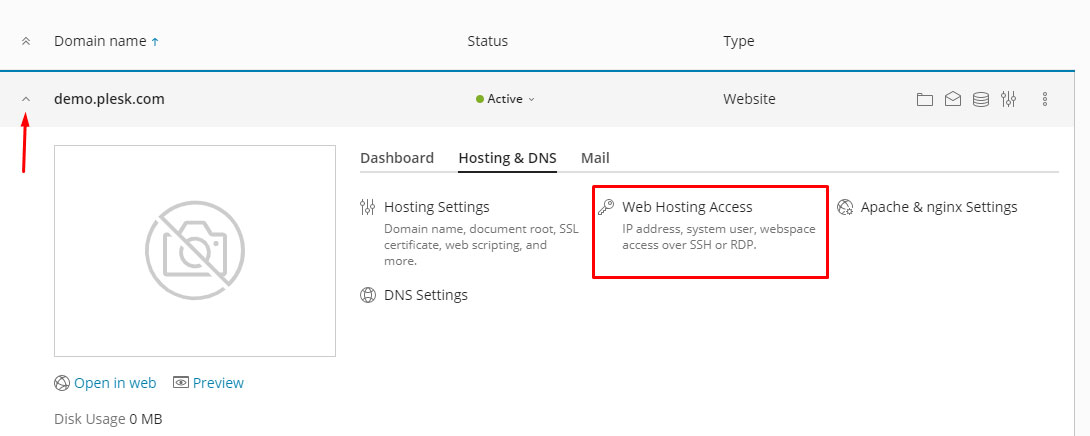
Task: Open Hosting Settings
Action: pos(437,207)
